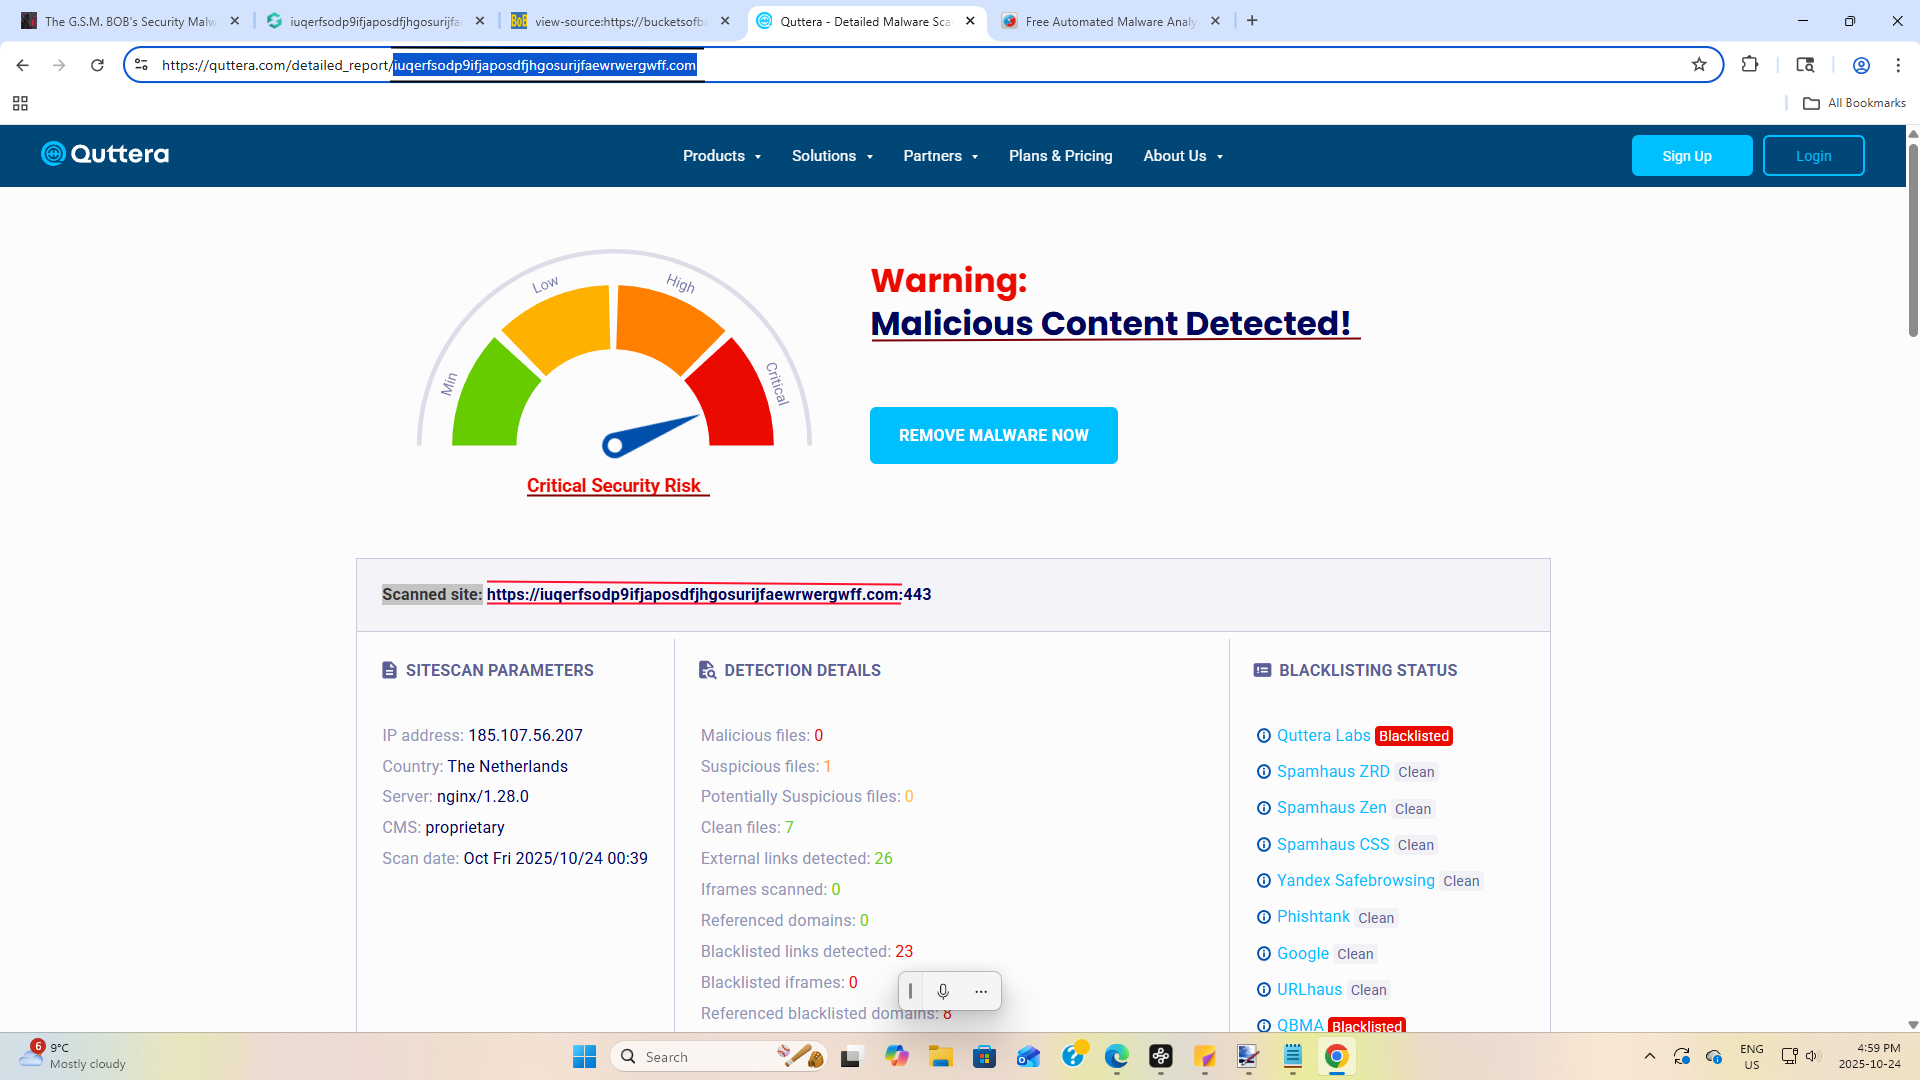Image resolution: width=1920 pixels, height=1080 pixels.
Task: Open the weather widget showing 9°C
Action: [x=72, y=1056]
